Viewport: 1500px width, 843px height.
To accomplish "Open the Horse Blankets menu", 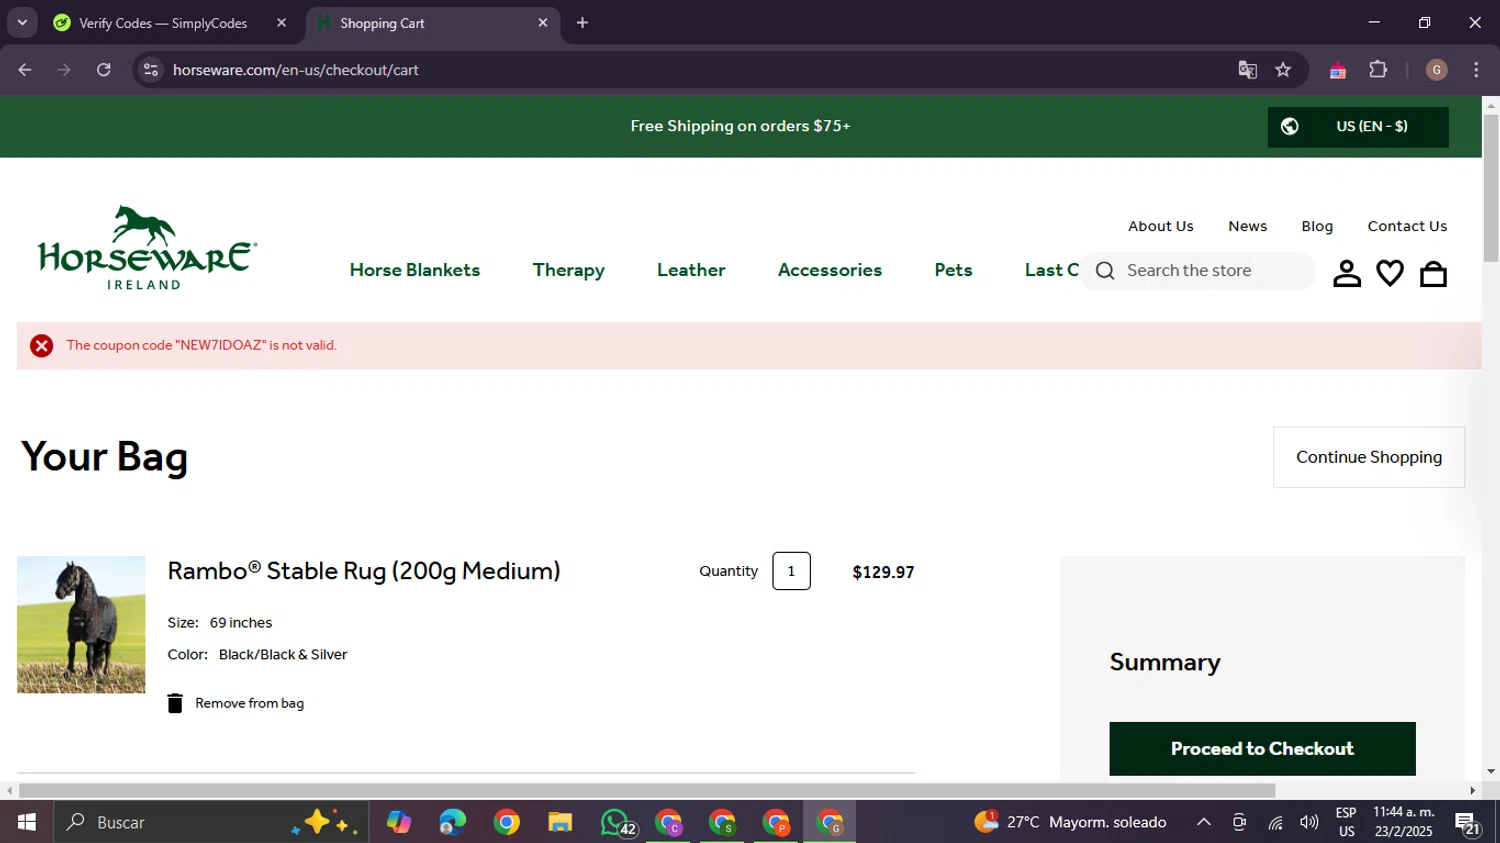I will tap(415, 270).
